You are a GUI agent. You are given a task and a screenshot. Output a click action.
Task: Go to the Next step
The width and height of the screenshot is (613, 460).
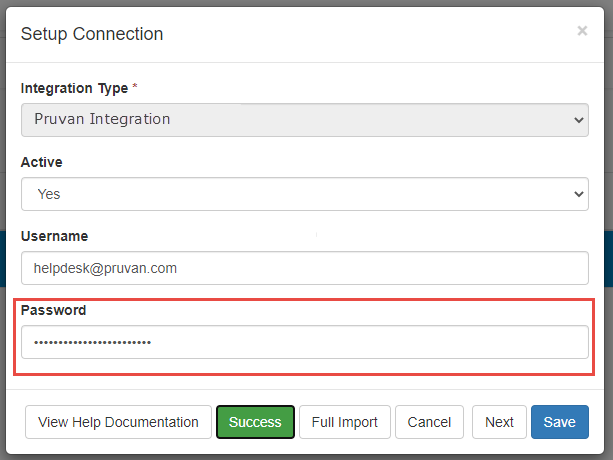point(499,422)
